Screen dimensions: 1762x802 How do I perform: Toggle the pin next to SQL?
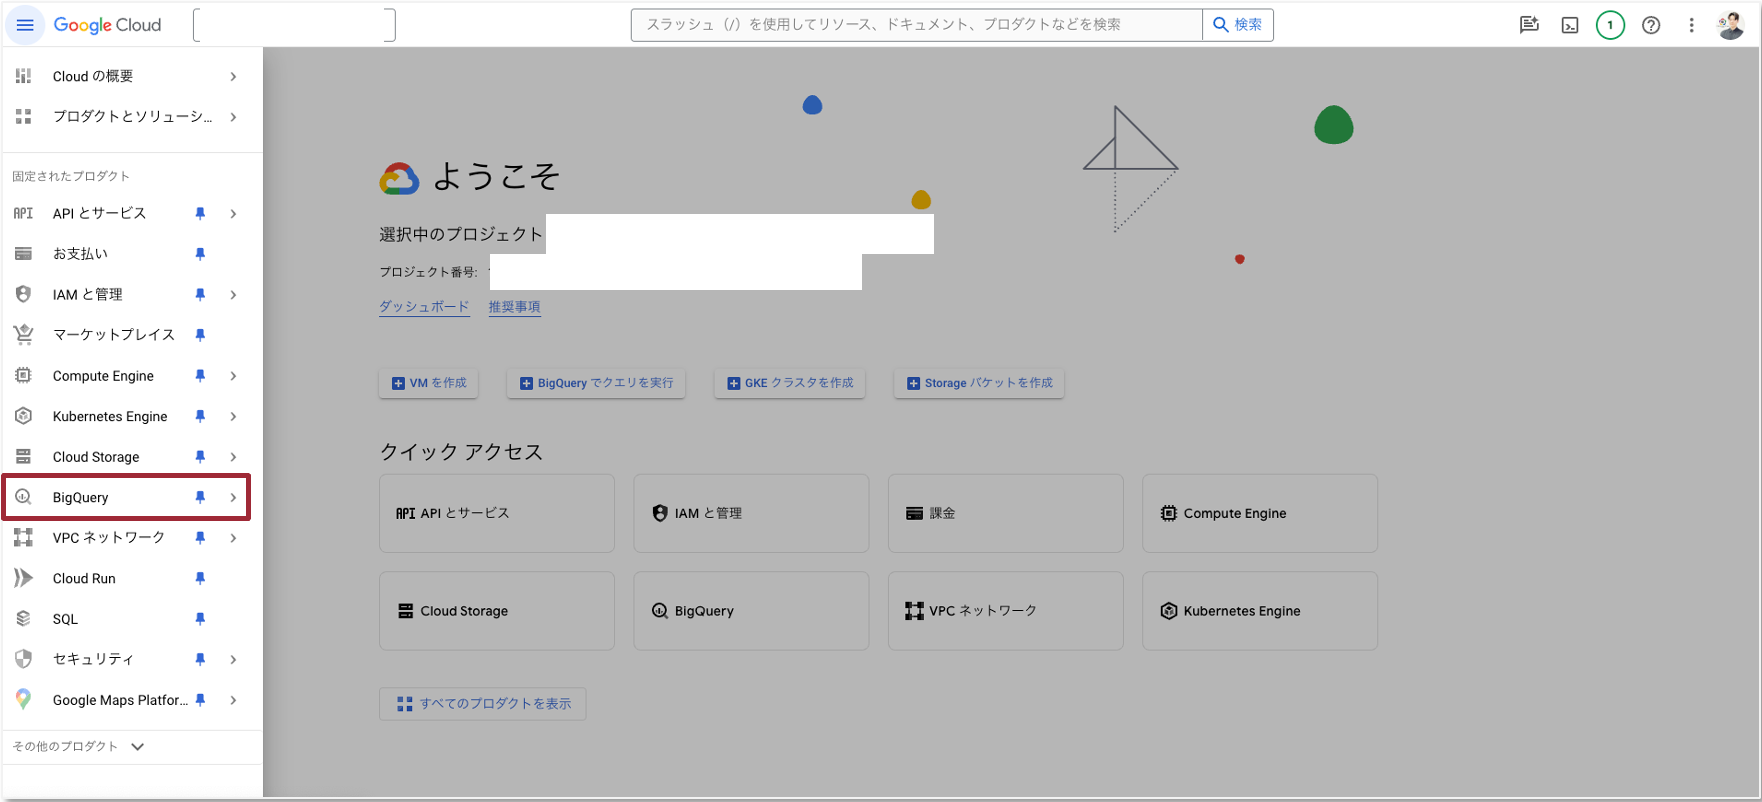click(x=200, y=619)
